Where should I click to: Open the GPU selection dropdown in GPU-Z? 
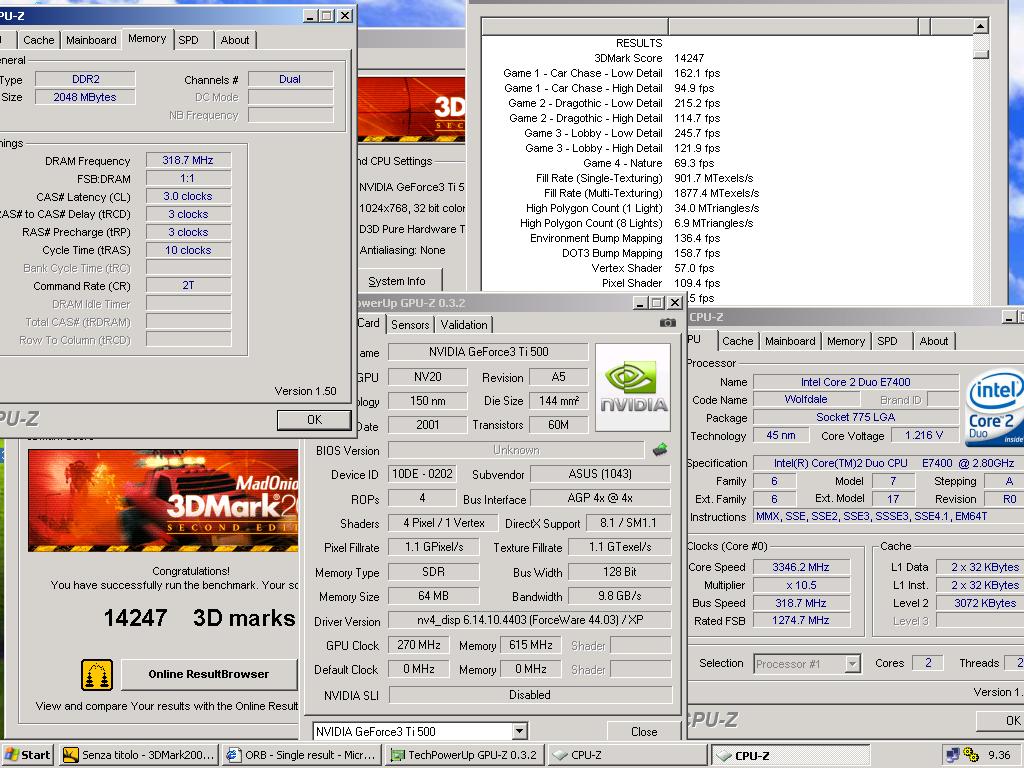[x=520, y=731]
